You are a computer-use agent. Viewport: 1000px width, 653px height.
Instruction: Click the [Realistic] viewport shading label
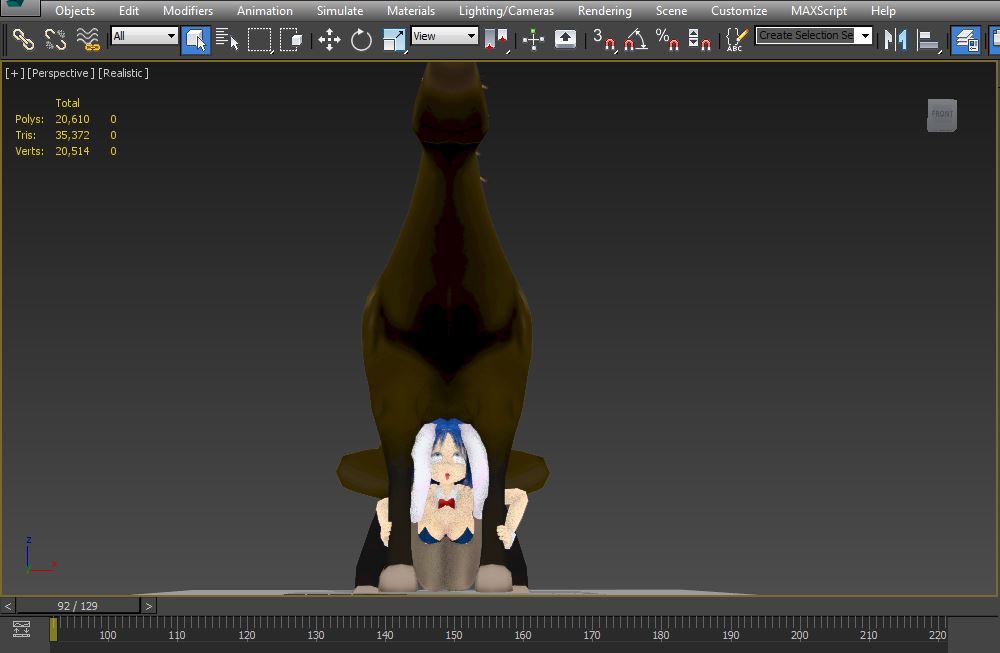click(123, 73)
